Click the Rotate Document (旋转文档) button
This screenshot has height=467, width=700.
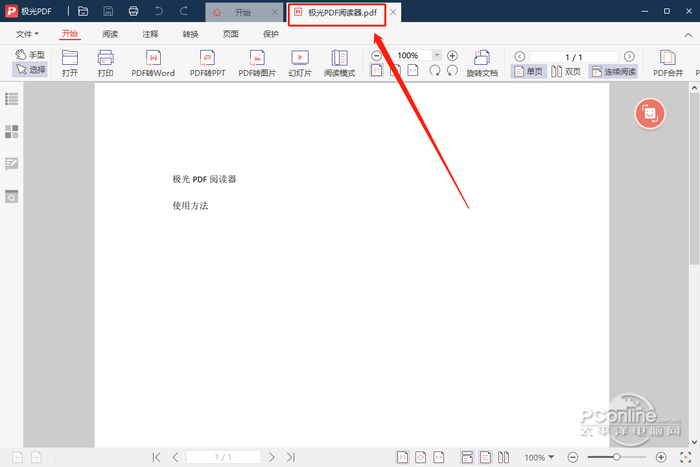pyautogui.click(x=482, y=63)
